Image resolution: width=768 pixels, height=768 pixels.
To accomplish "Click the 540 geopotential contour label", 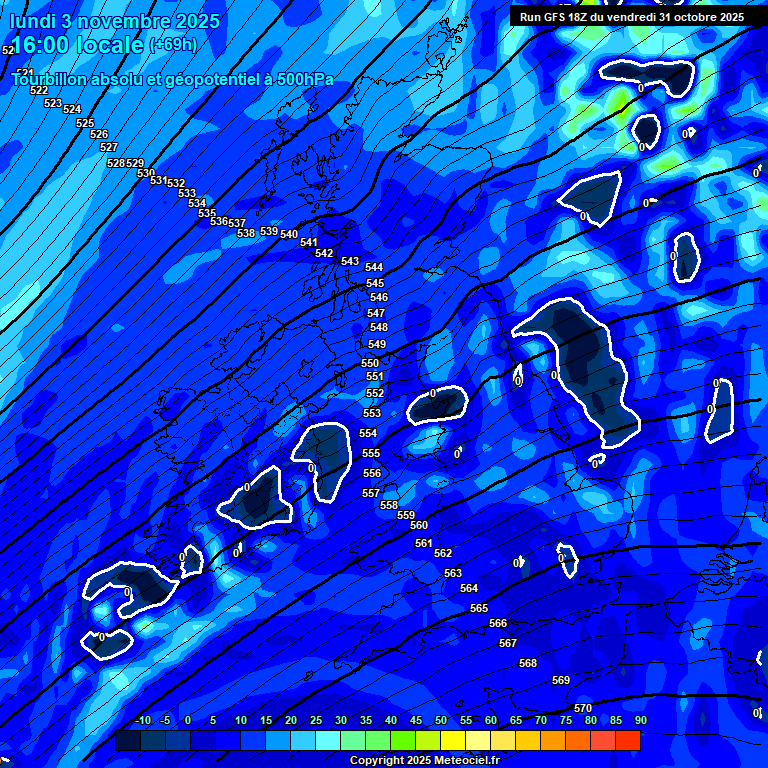I will click(289, 234).
